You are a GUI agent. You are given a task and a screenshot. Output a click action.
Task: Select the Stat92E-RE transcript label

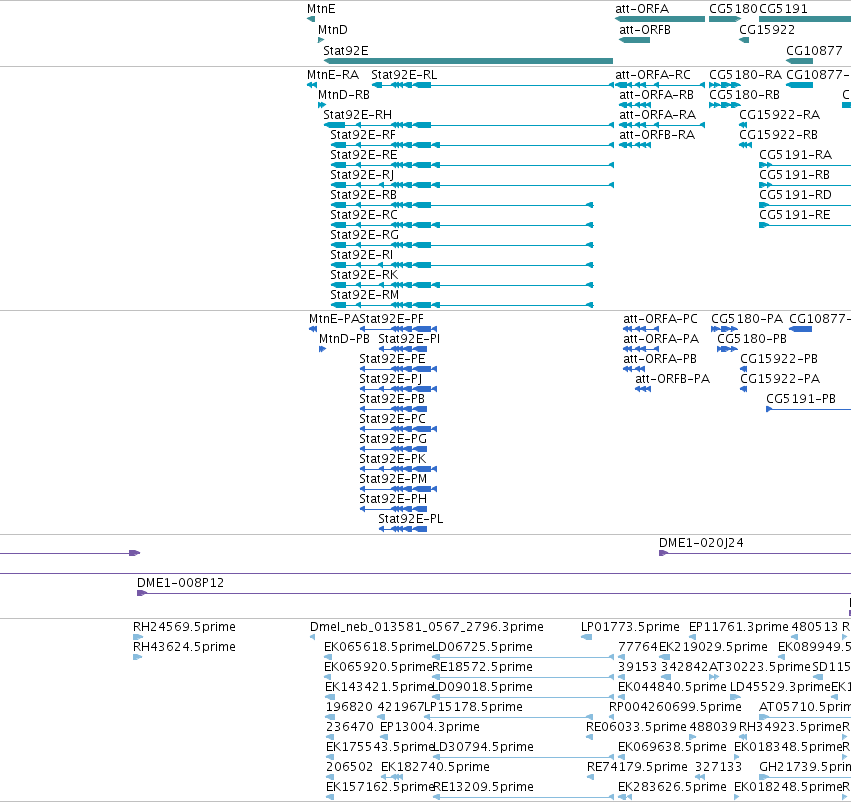click(x=364, y=155)
